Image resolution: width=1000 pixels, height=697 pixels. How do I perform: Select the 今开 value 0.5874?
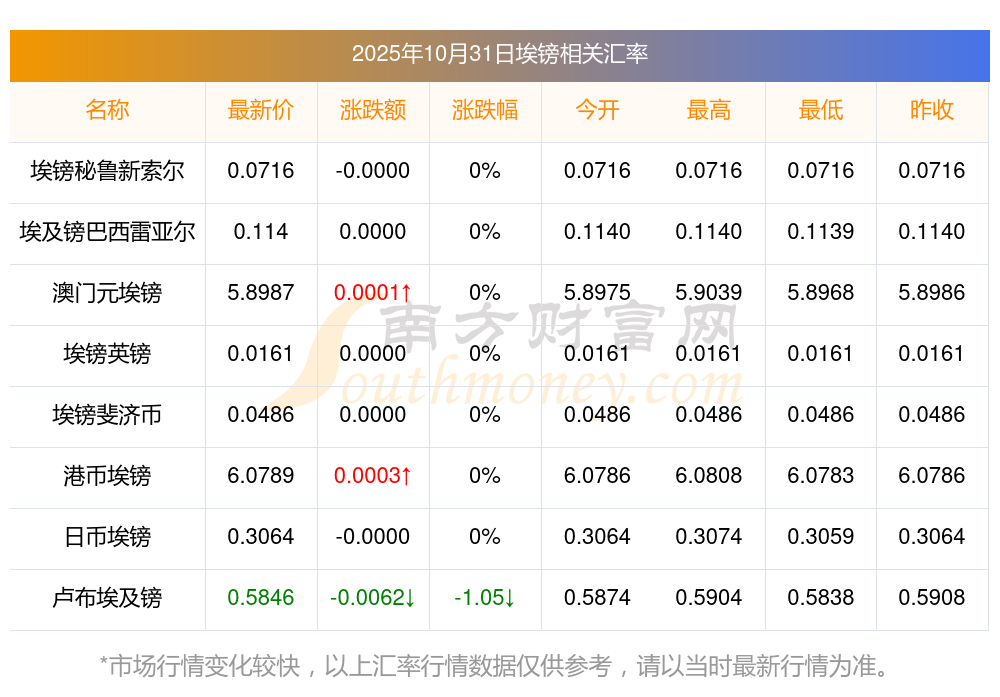[597, 598]
